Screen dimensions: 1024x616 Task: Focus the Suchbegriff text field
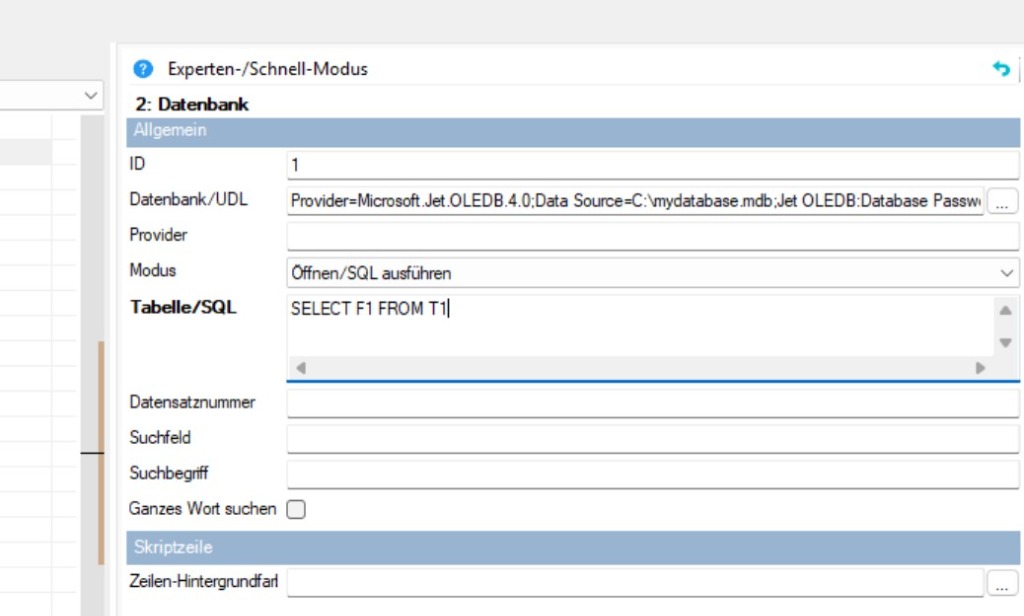click(652, 473)
